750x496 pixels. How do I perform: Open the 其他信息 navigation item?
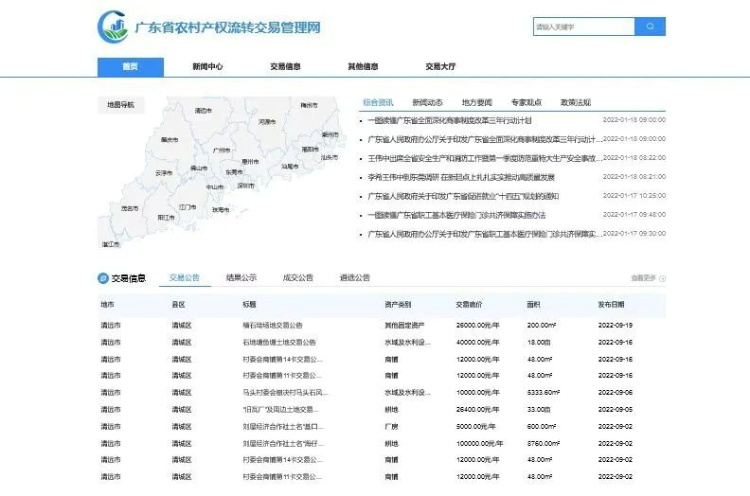(363, 67)
